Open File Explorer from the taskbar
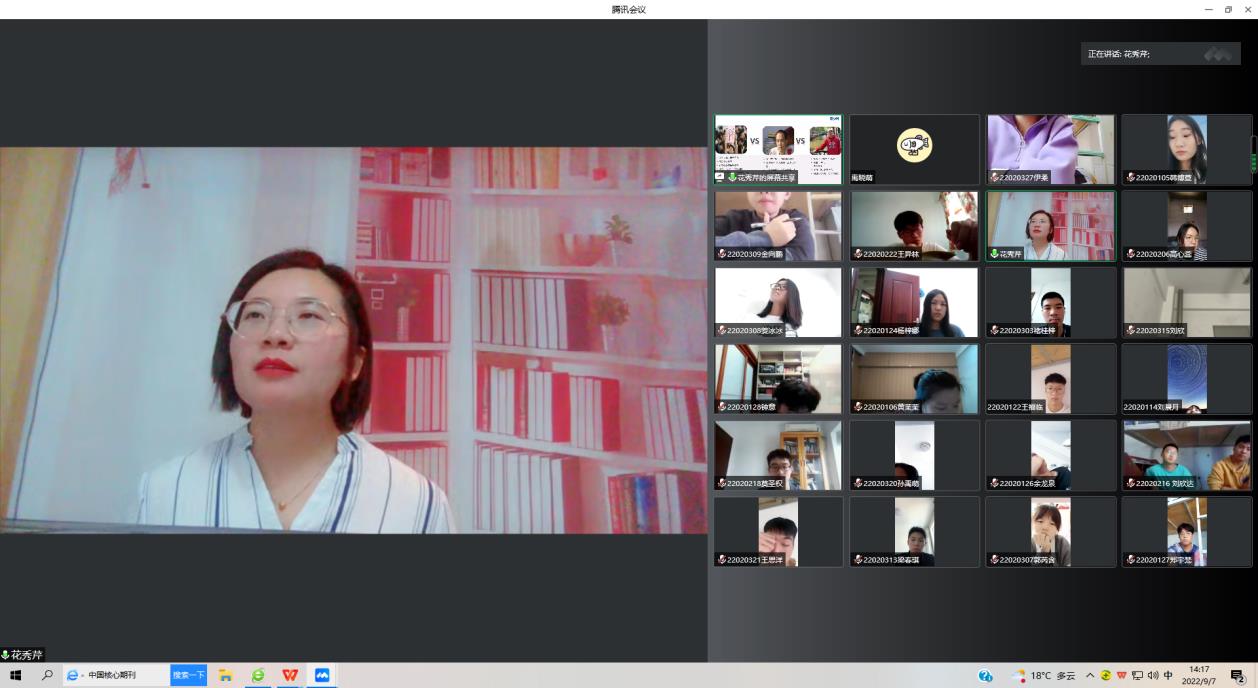The height and width of the screenshot is (688, 1258). [x=226, y=676]
